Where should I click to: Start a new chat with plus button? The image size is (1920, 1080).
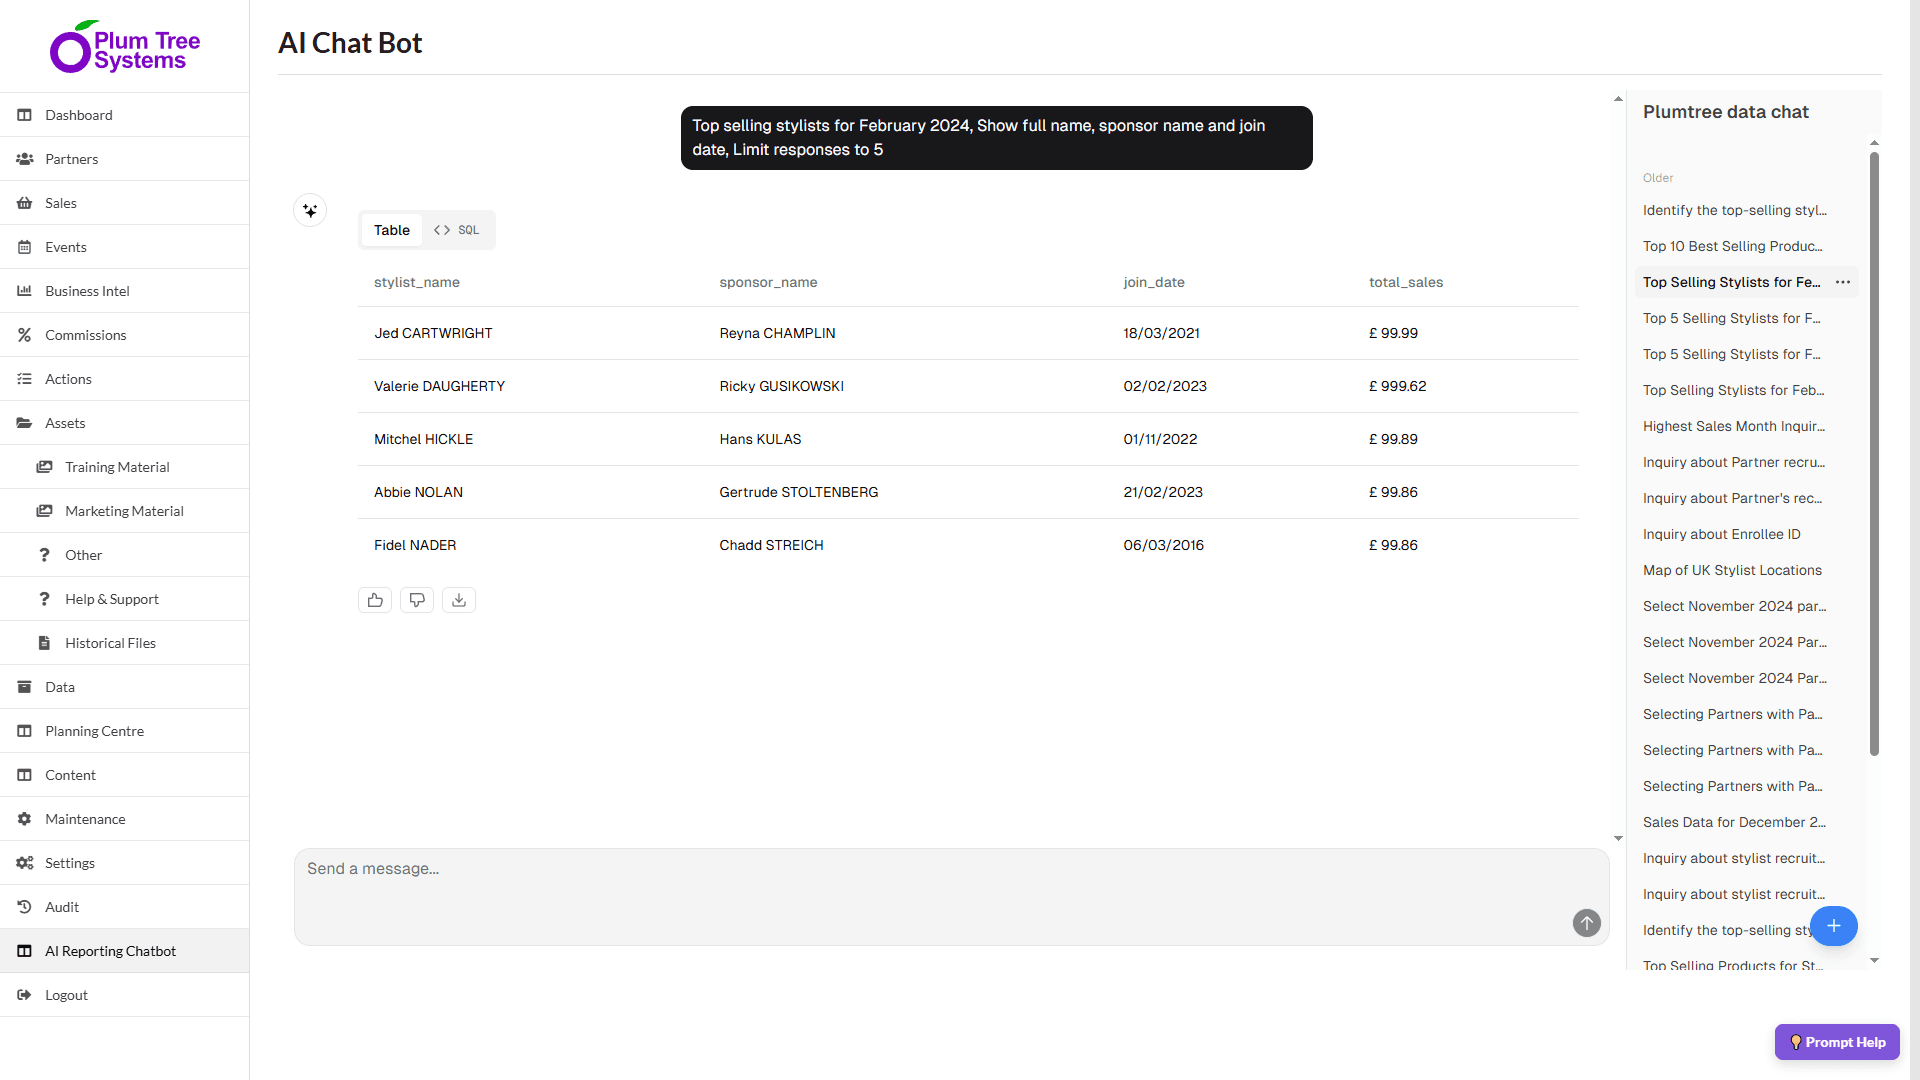point(1833,926)
